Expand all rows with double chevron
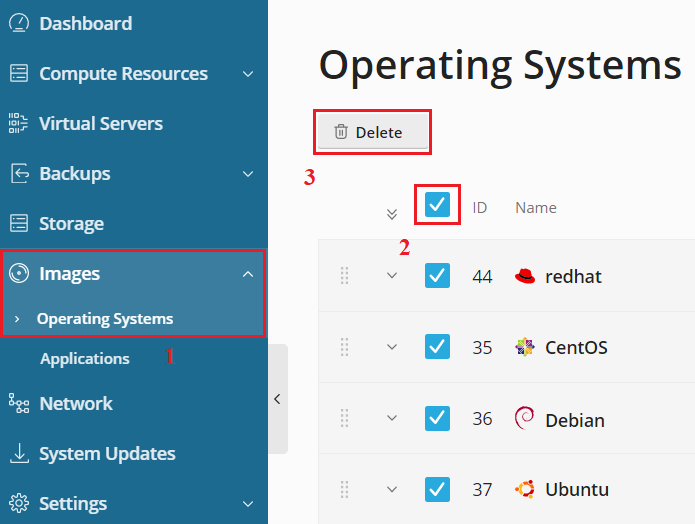 click(x=392, y=213)
